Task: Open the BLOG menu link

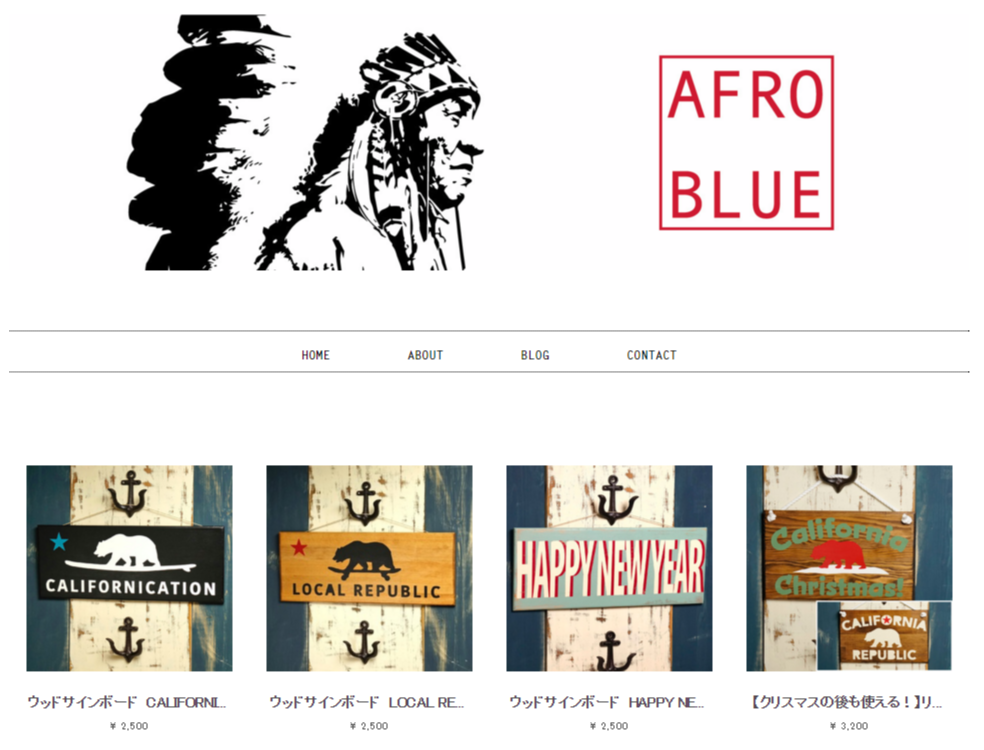Action: [x=535, y=355]
